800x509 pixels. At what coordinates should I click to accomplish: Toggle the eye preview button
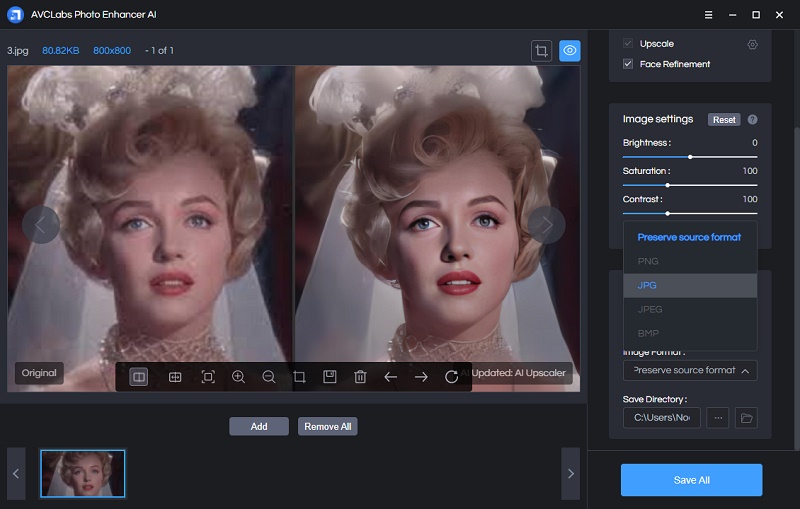coord(570,50)
